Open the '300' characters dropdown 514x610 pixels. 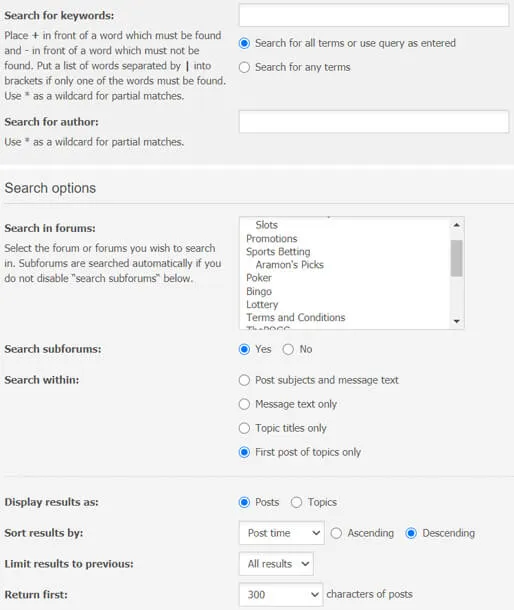tap(281, 594)
